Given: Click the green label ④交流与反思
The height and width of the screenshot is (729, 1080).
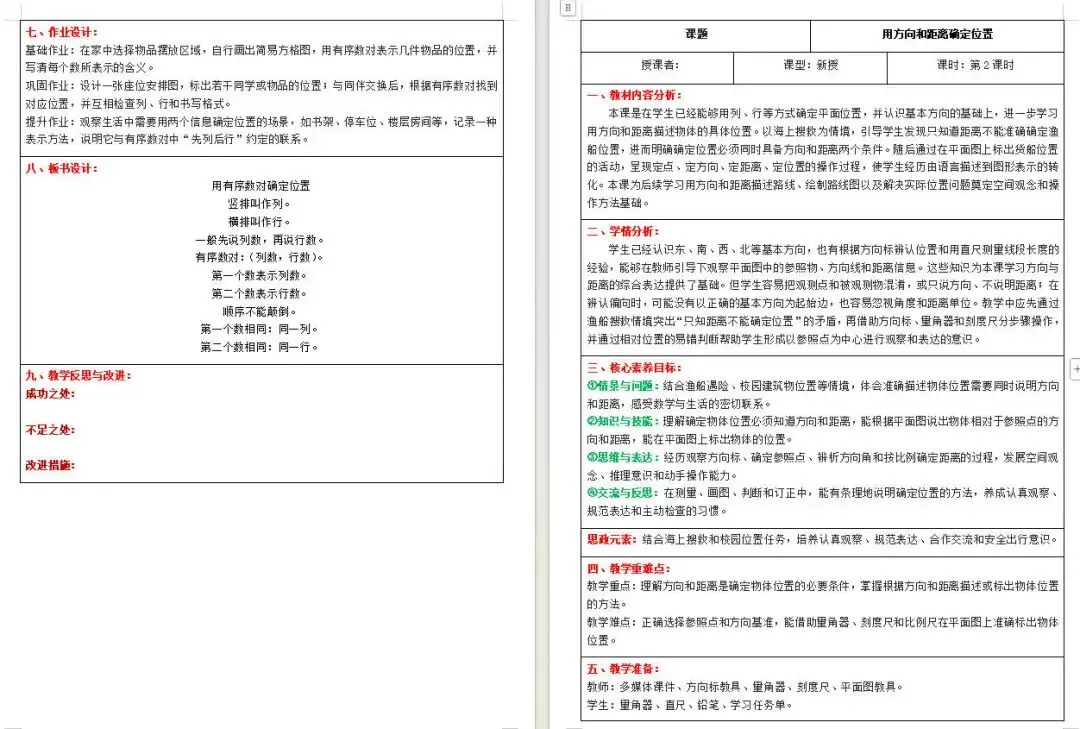Looking at the screenshot, I should click(623, 493).
